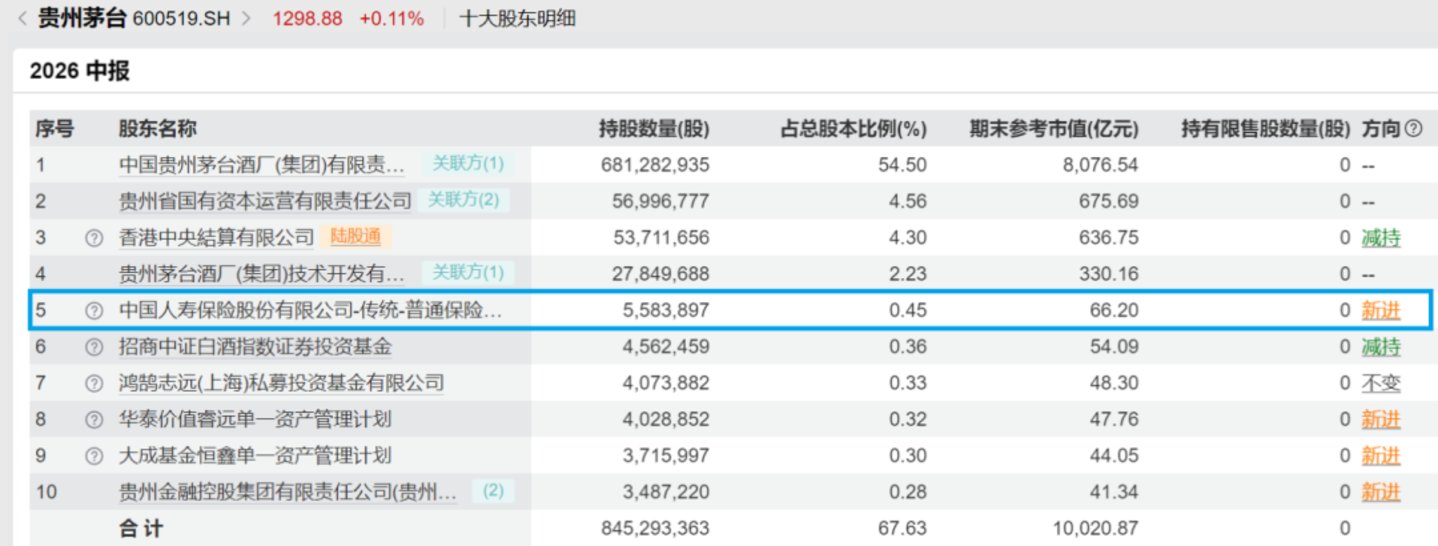Click 减持 link in 香港中央結算 row

(1381, 238)
